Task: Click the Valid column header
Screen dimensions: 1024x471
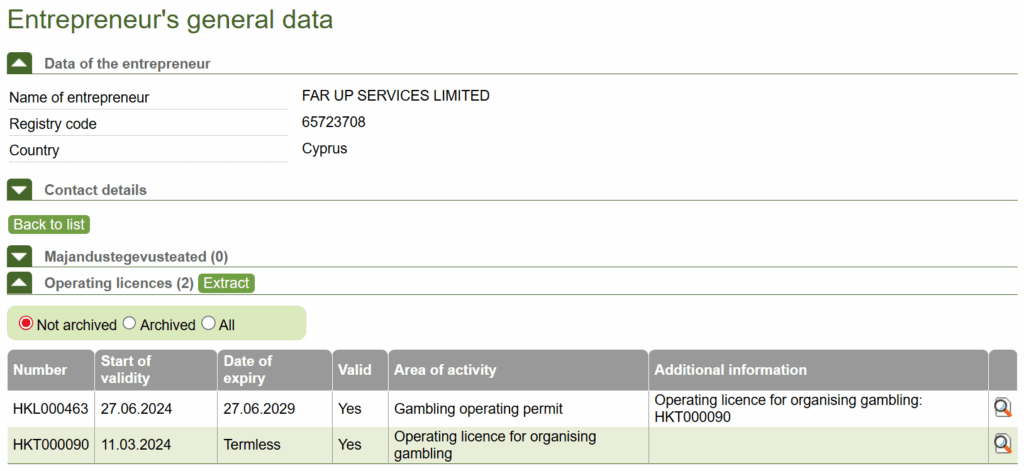Action: click(x=354, y=370)
